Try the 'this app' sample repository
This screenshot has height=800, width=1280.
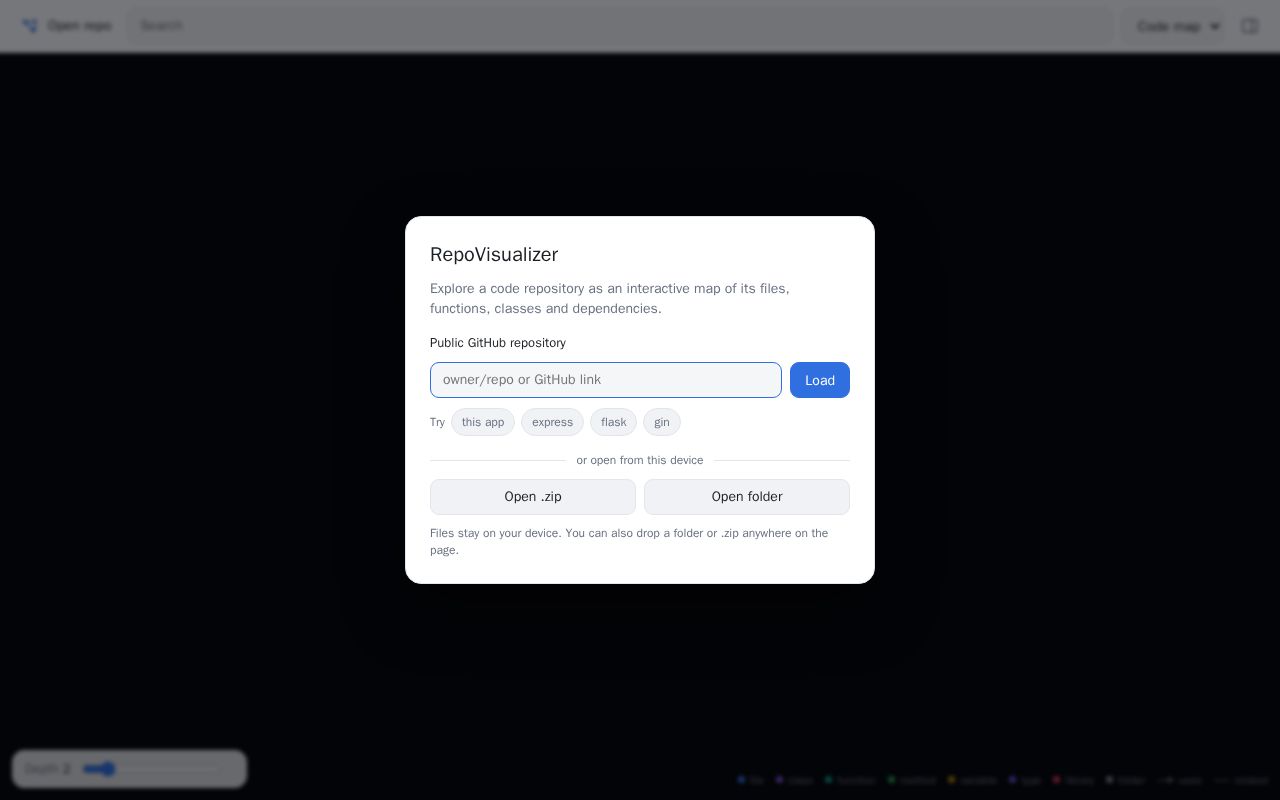pyautogui.click(x=483, y=422)
